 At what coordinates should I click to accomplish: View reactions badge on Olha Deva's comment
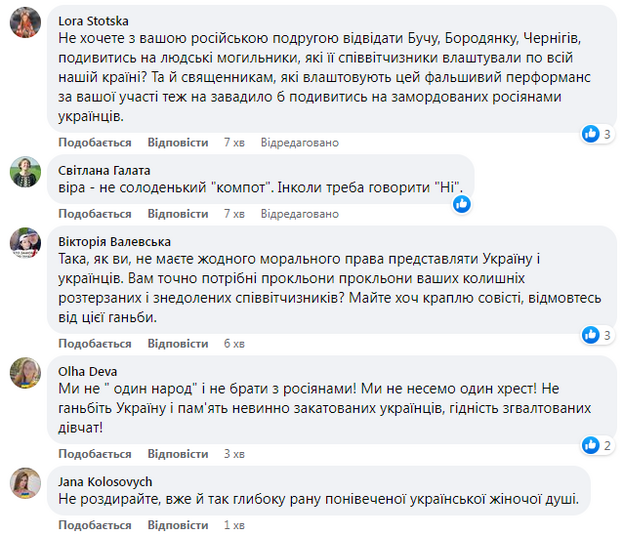pyautogui.click(x=597, y=444)
